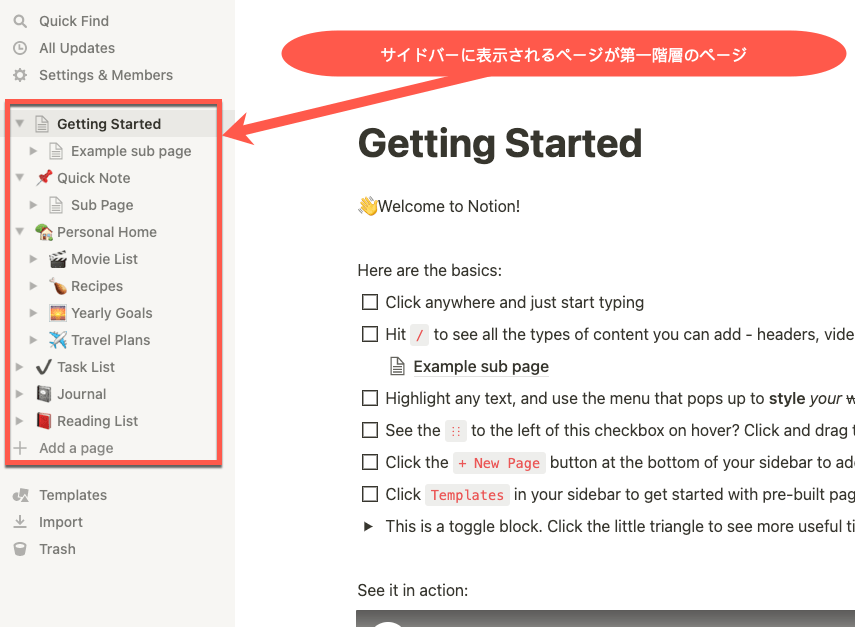Collapse the Personal Home page tree
Screen dimensions: 855x627
tap(20, 232)
